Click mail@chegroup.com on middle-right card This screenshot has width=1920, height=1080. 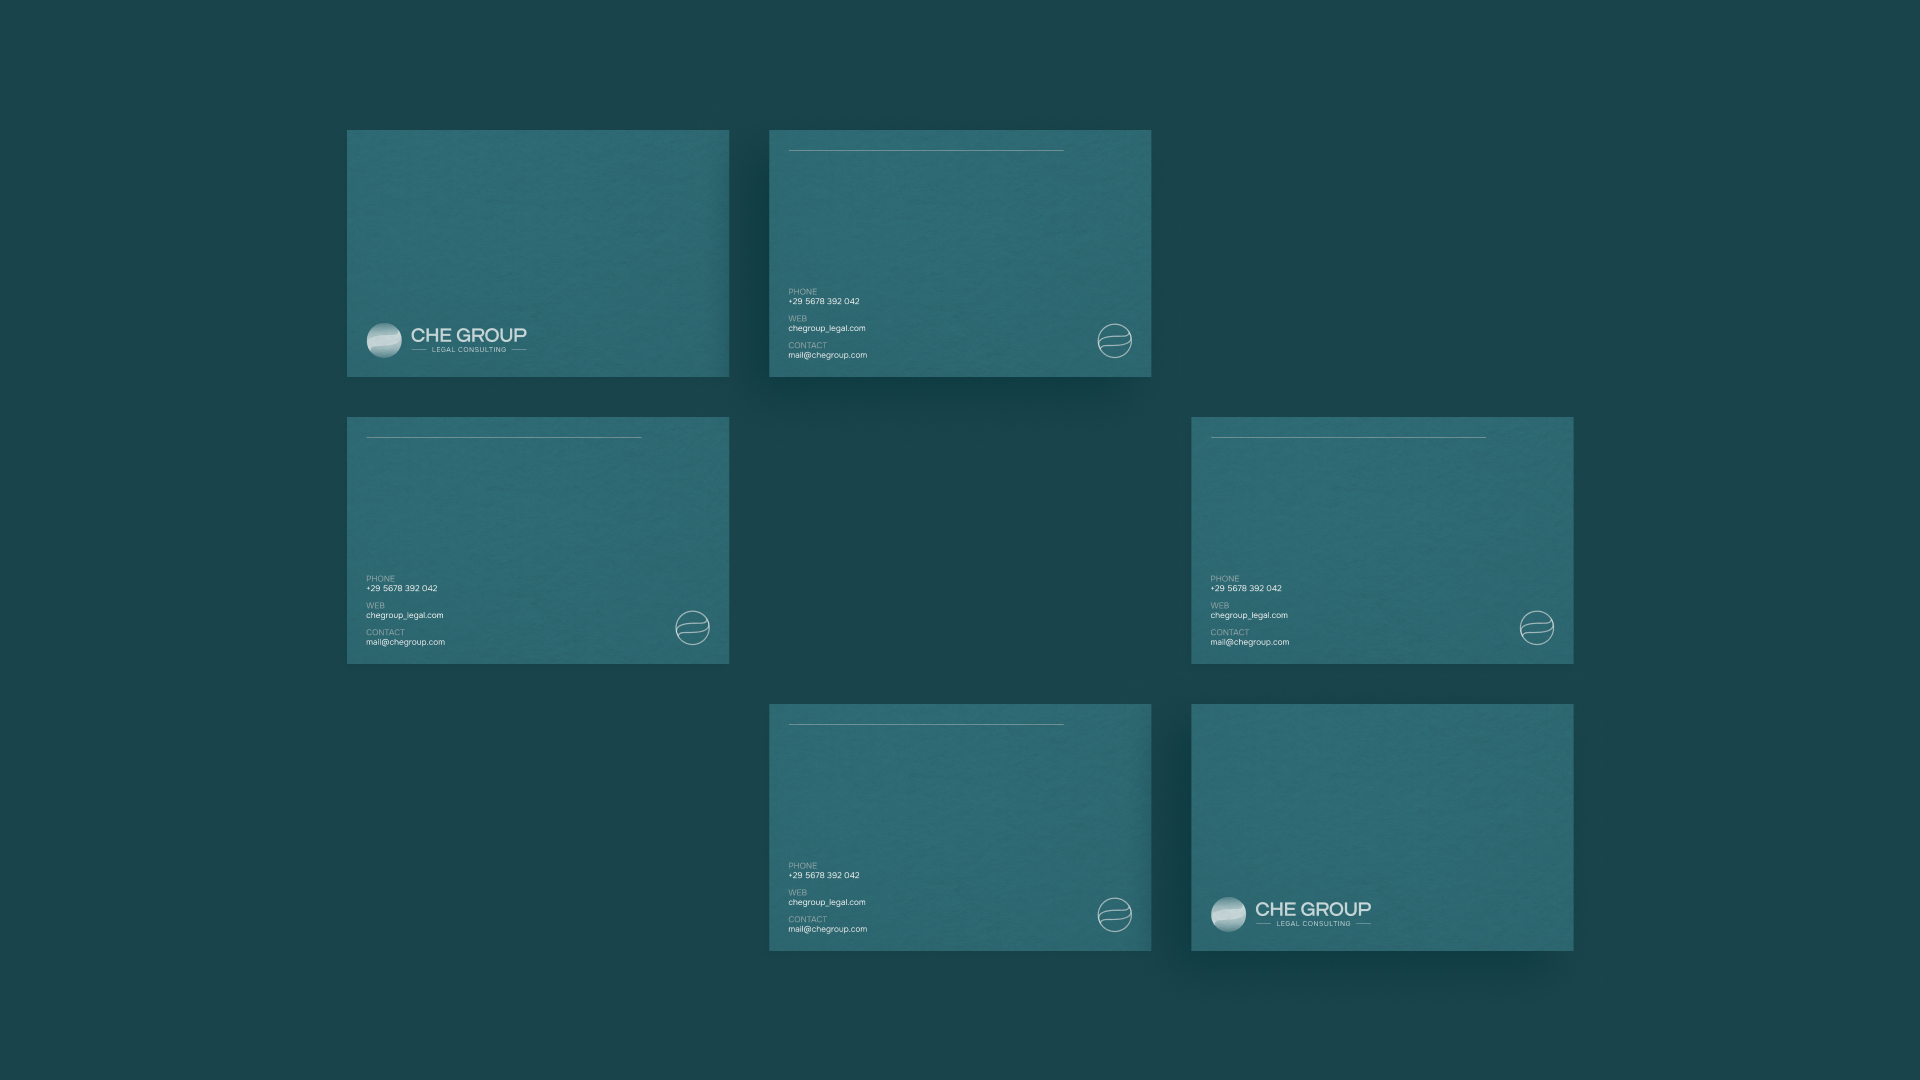pyautogui.click(x=1250, y=642)
